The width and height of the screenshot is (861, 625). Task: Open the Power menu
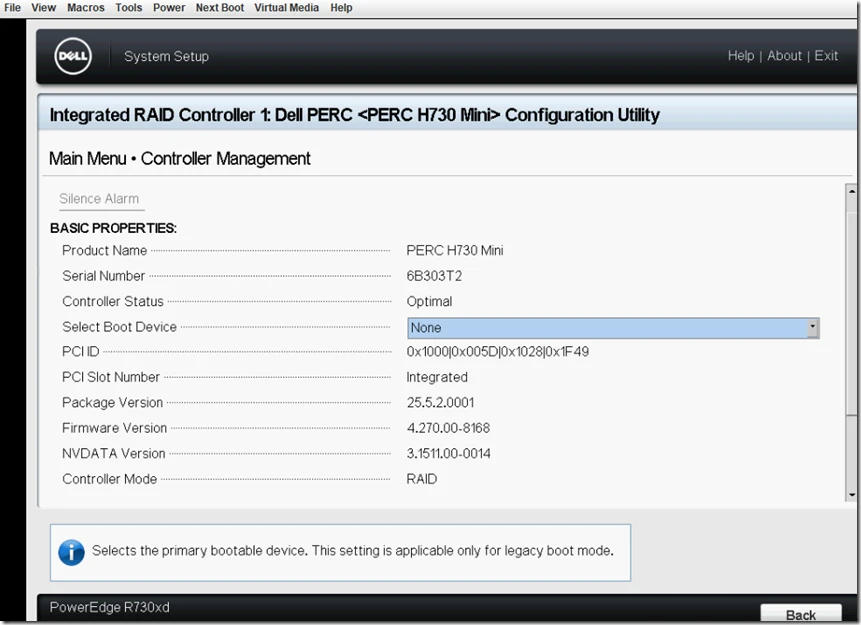click(169, 8)
